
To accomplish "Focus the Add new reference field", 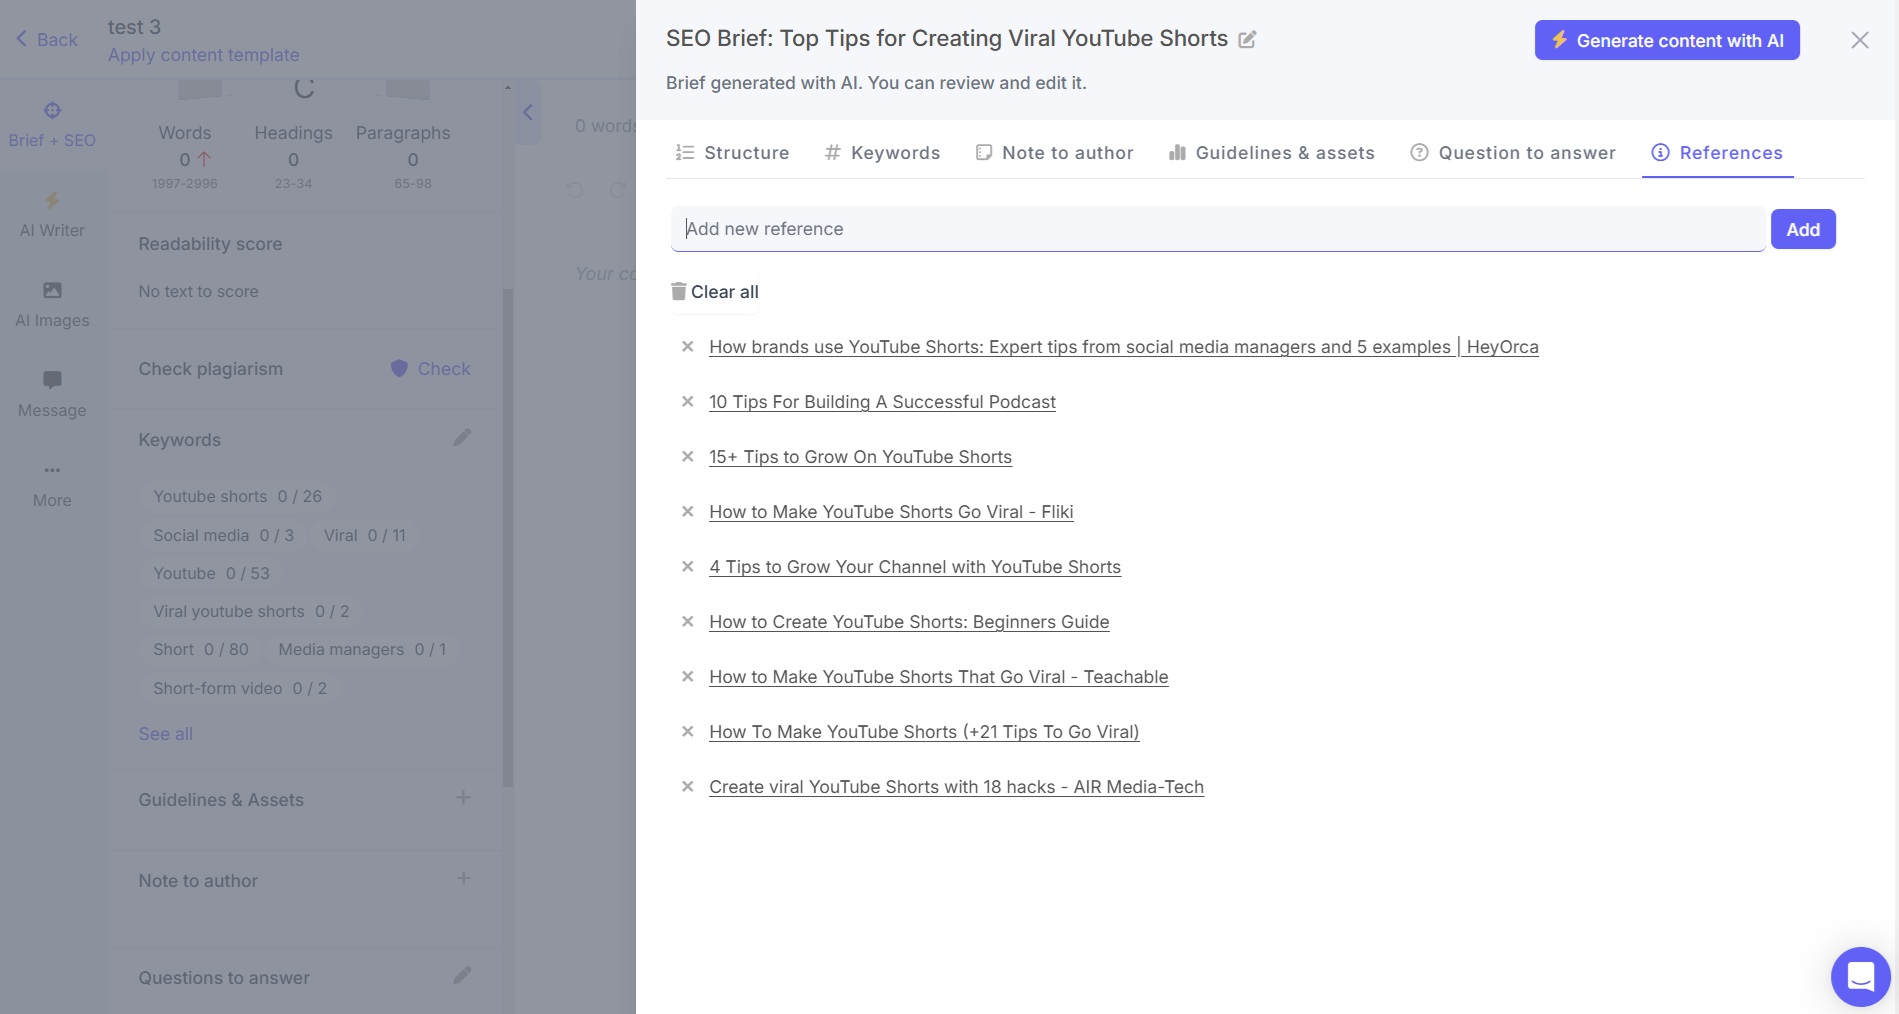I will (x=1218, y=229).
